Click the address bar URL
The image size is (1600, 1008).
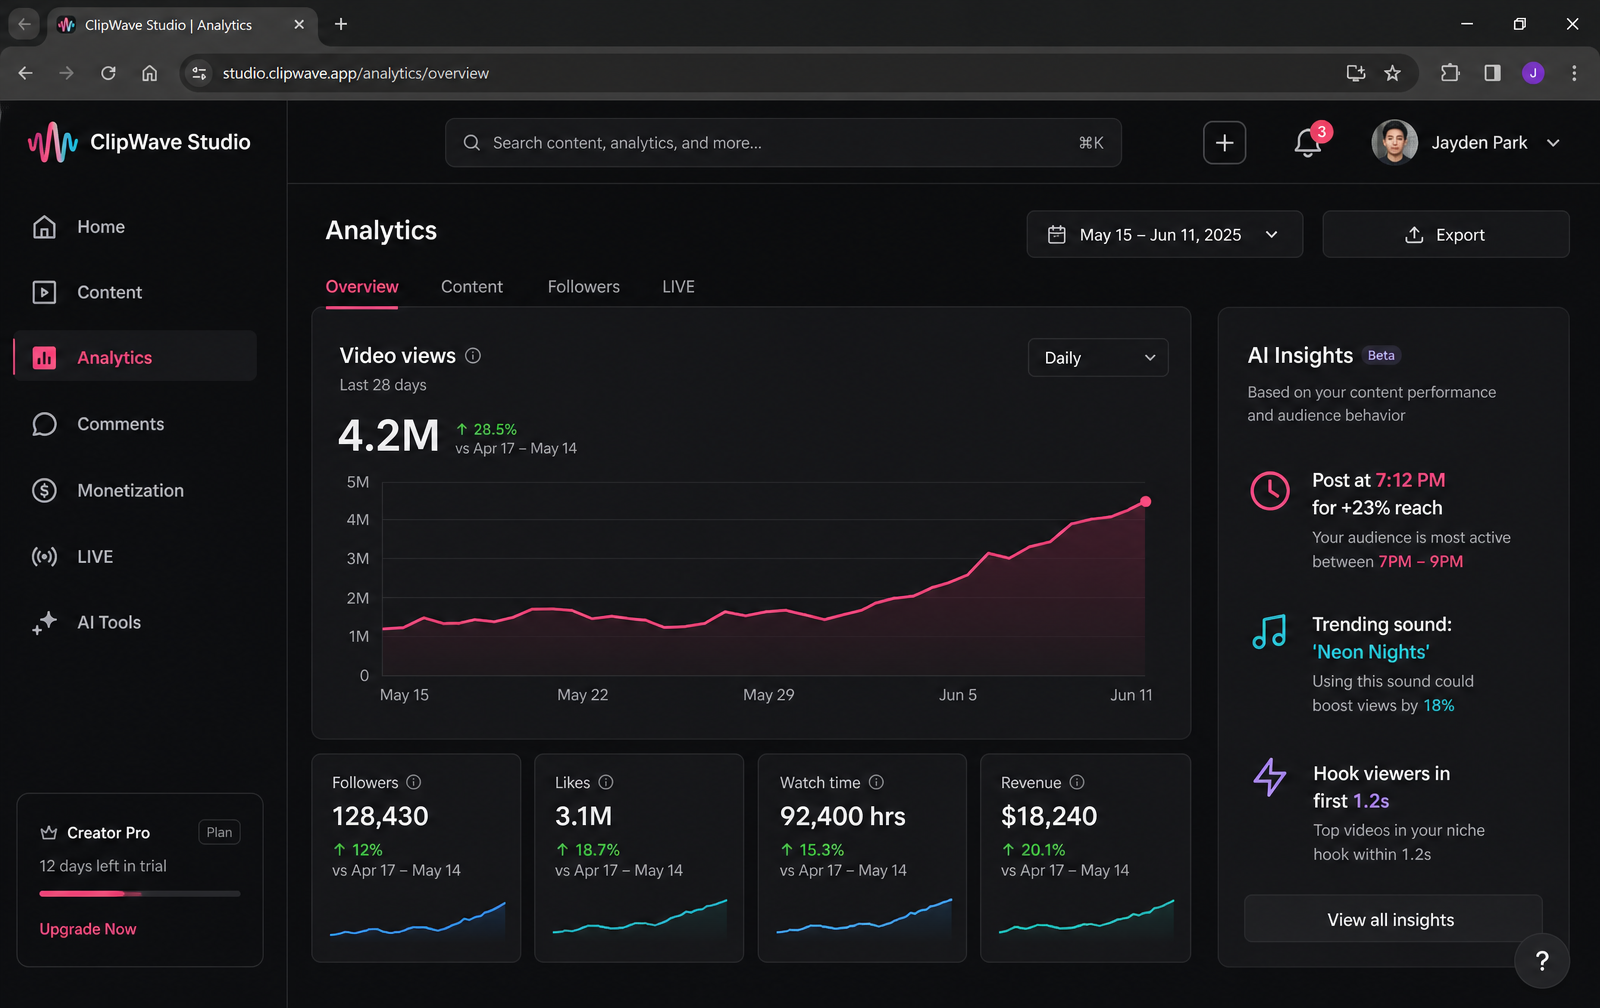356,73
